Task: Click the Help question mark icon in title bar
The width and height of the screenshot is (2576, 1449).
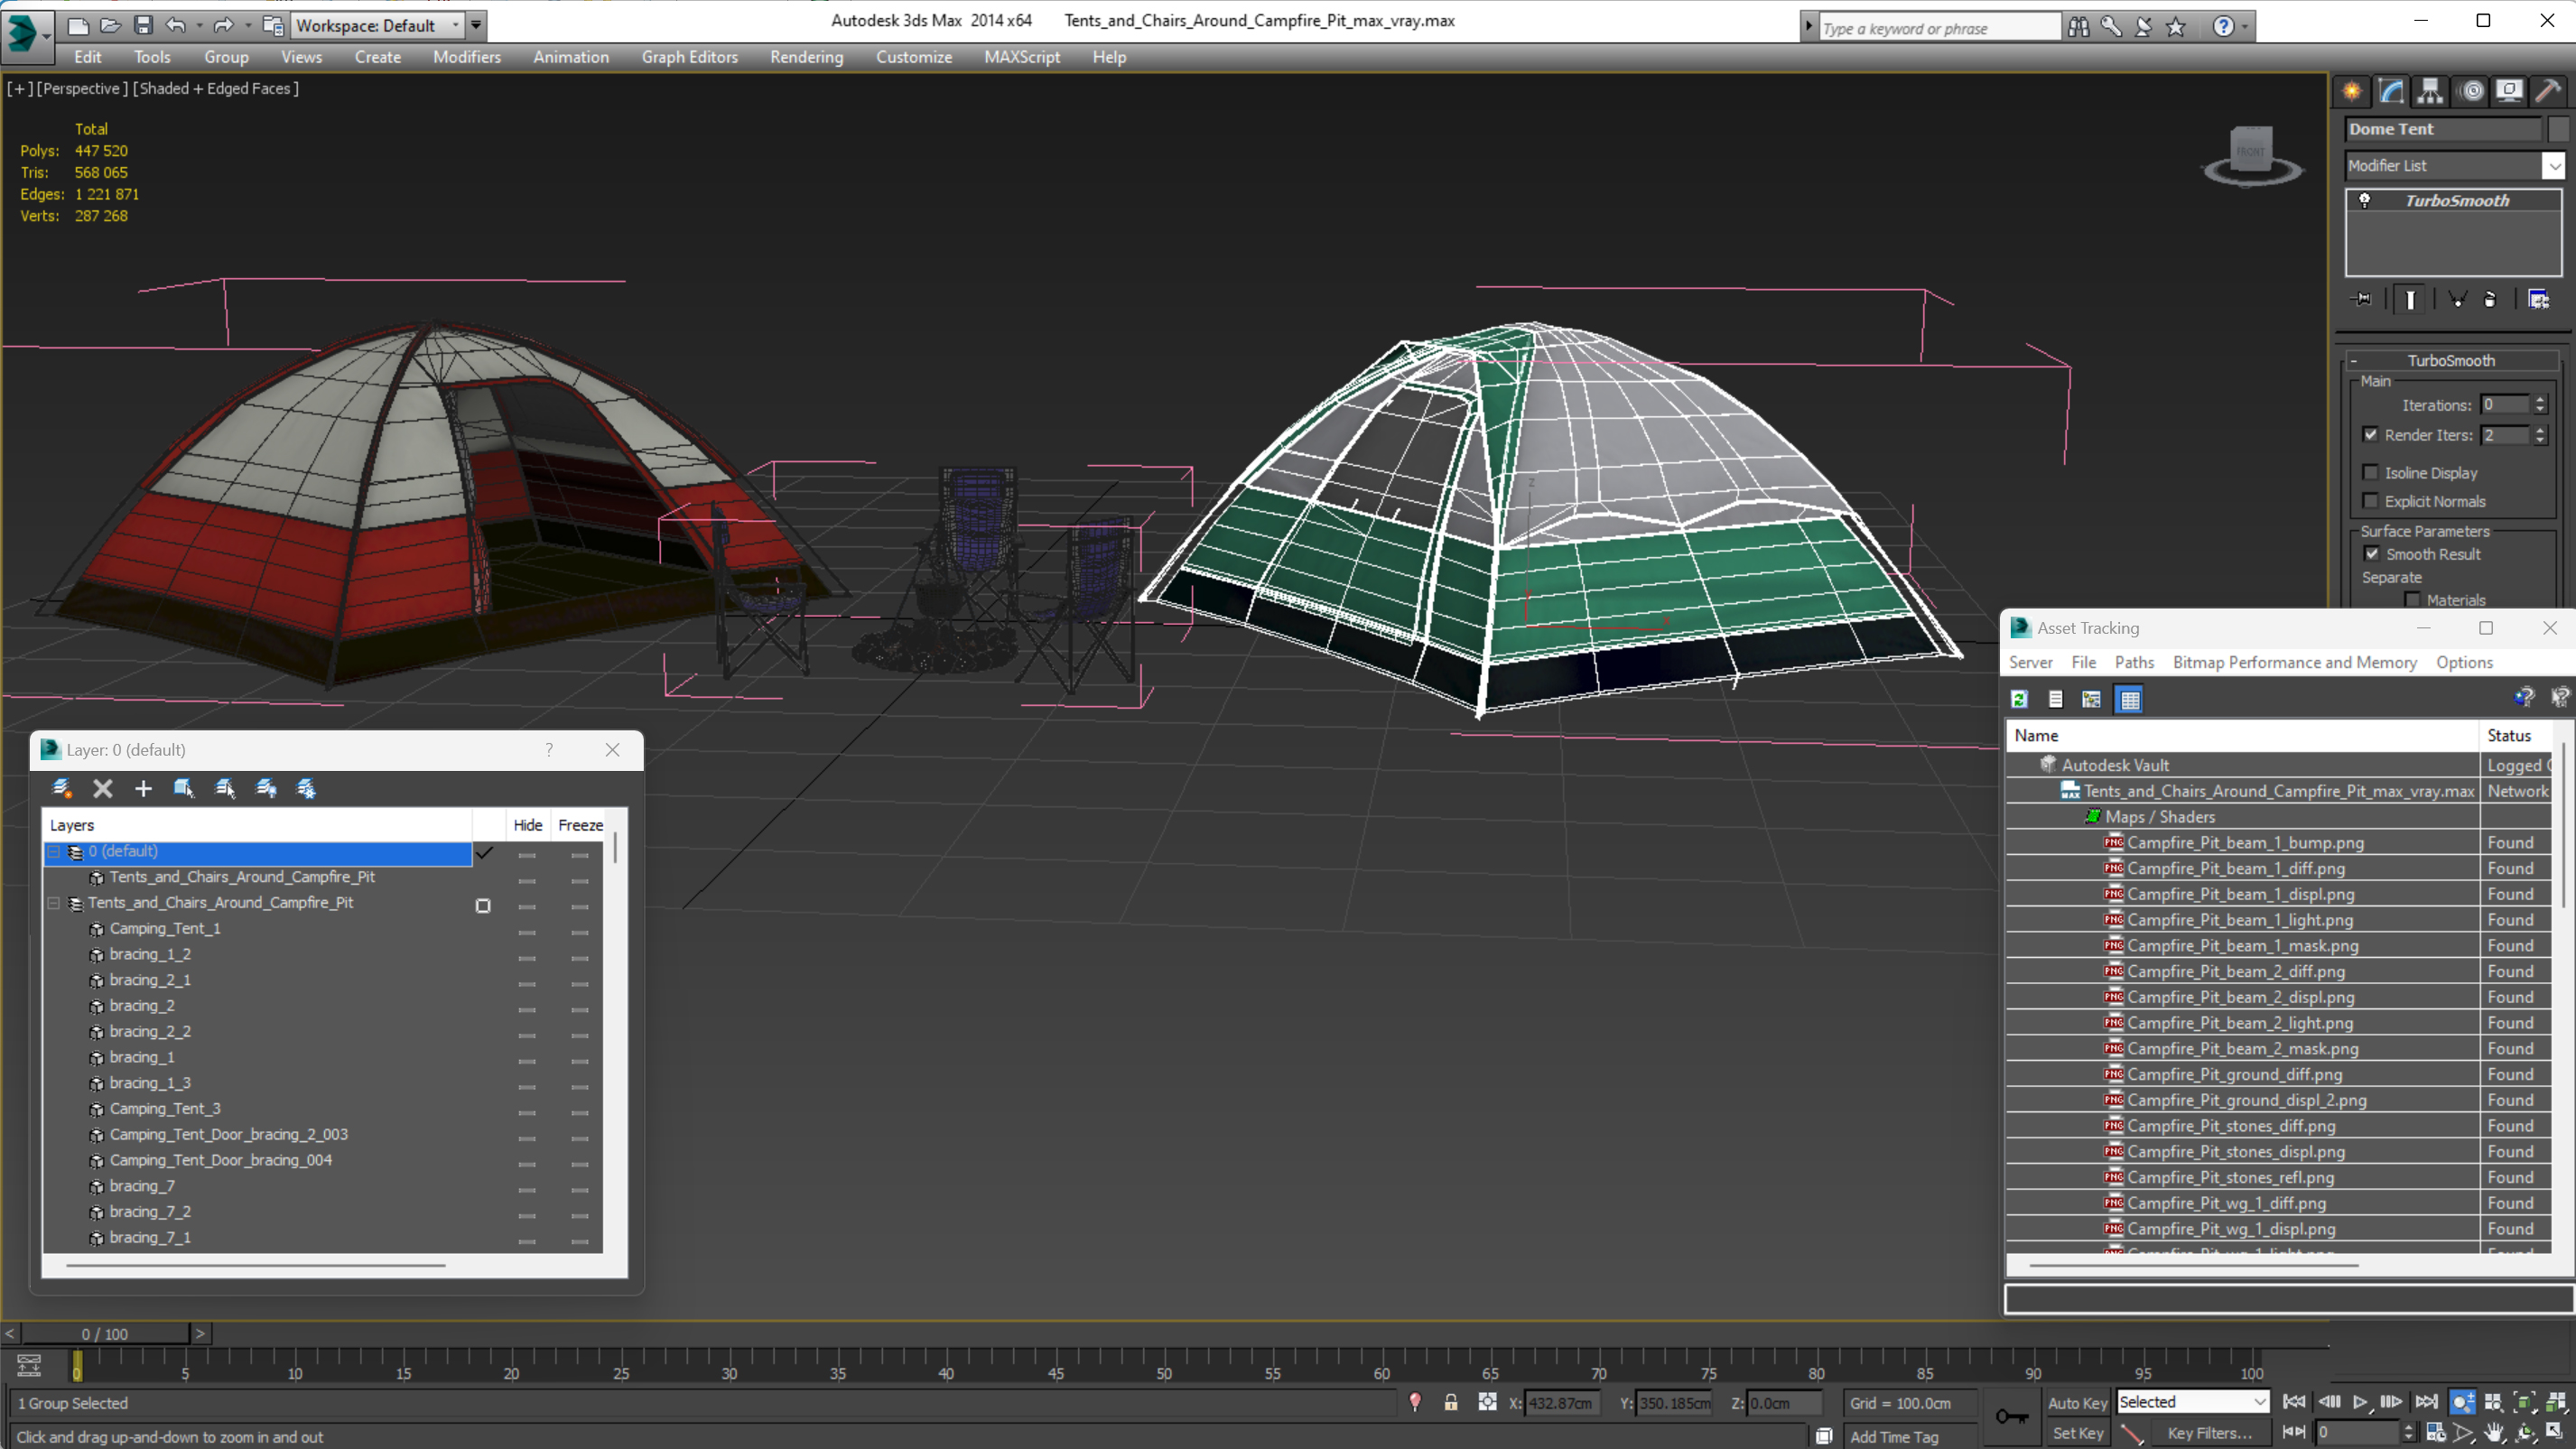Action: point(2222,27)
